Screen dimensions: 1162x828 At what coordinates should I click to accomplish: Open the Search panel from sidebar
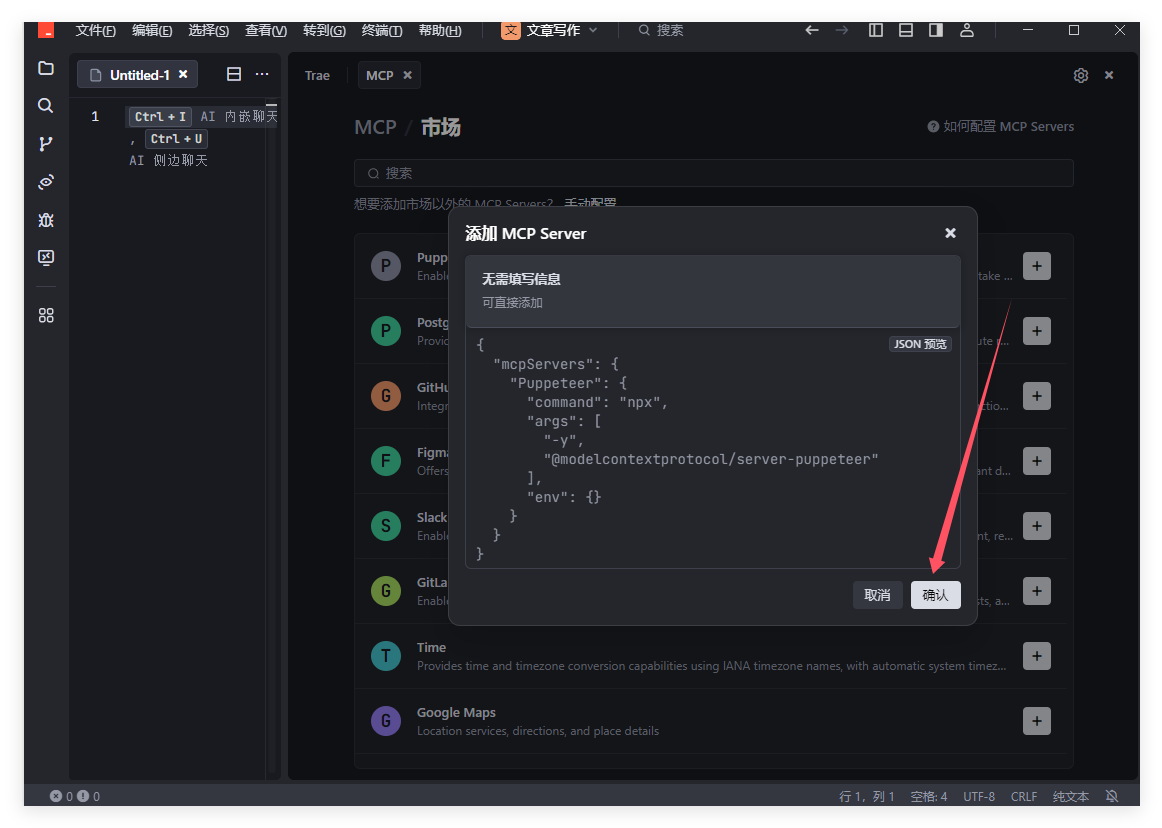45,106
